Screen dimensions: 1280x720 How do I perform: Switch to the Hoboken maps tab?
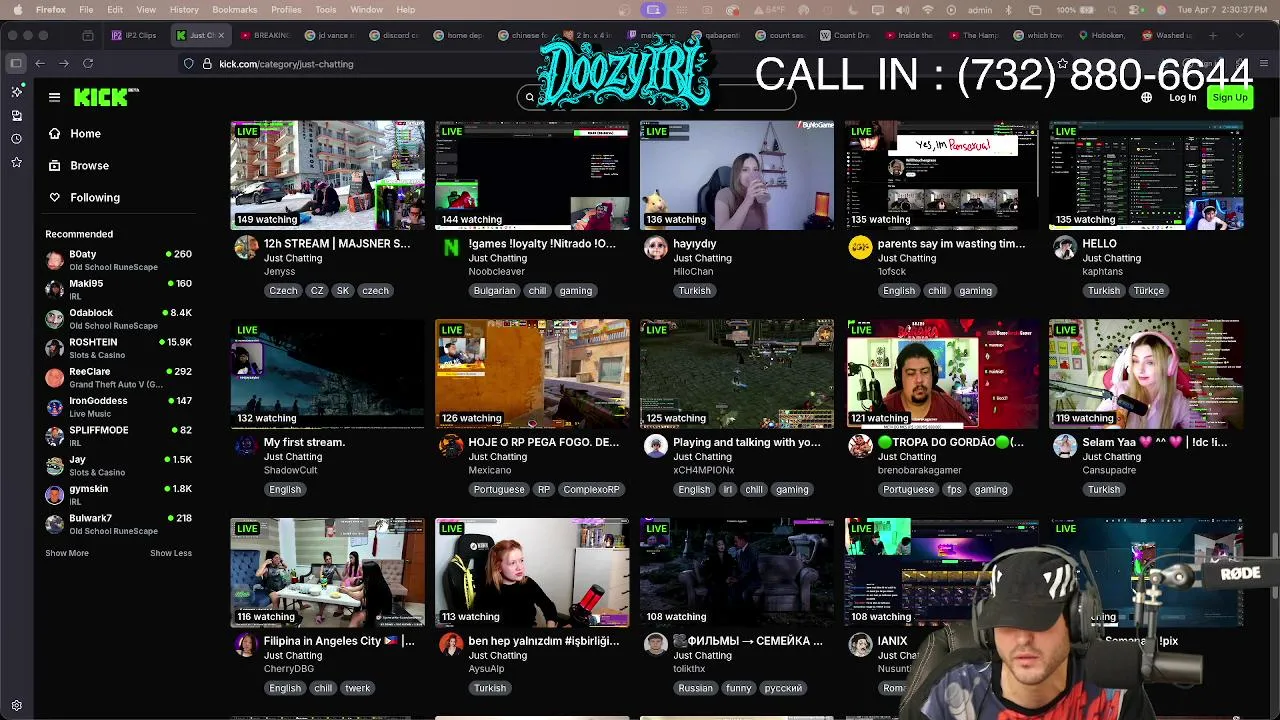[1104, 35]
